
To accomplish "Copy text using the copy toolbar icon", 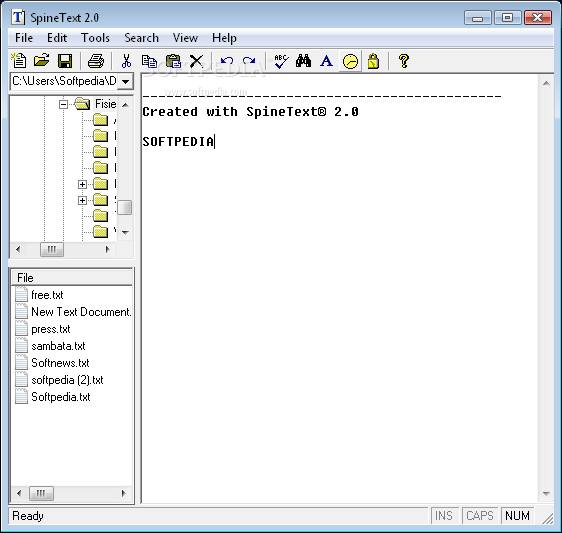I will tap(149, 61).
